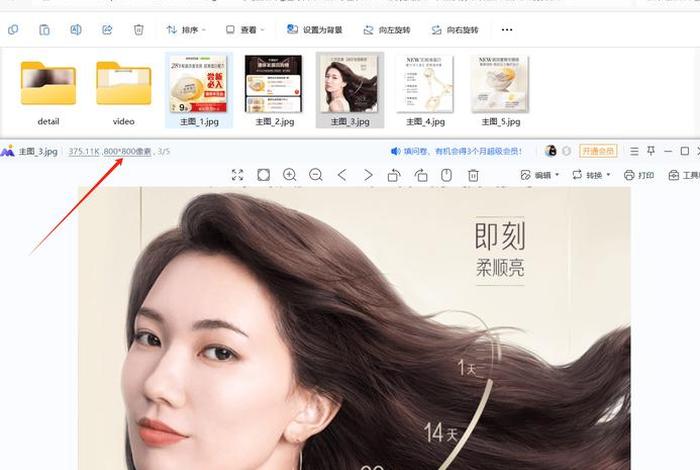Select the 主图_2.jpg thumbnail
Viewport: 700px width, 470px height.
pos(274,90)
